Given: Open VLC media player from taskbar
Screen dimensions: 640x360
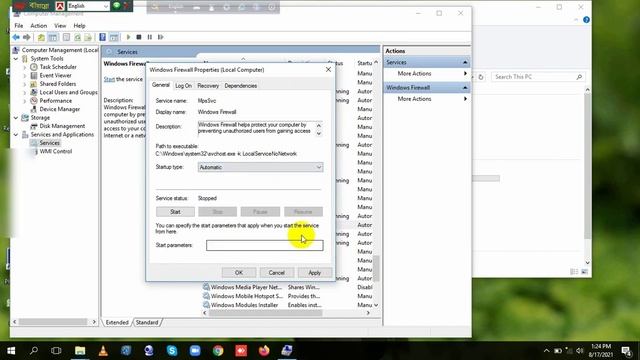Looking at the screenshot, I should pyautogui.click(x=103, y=351).
